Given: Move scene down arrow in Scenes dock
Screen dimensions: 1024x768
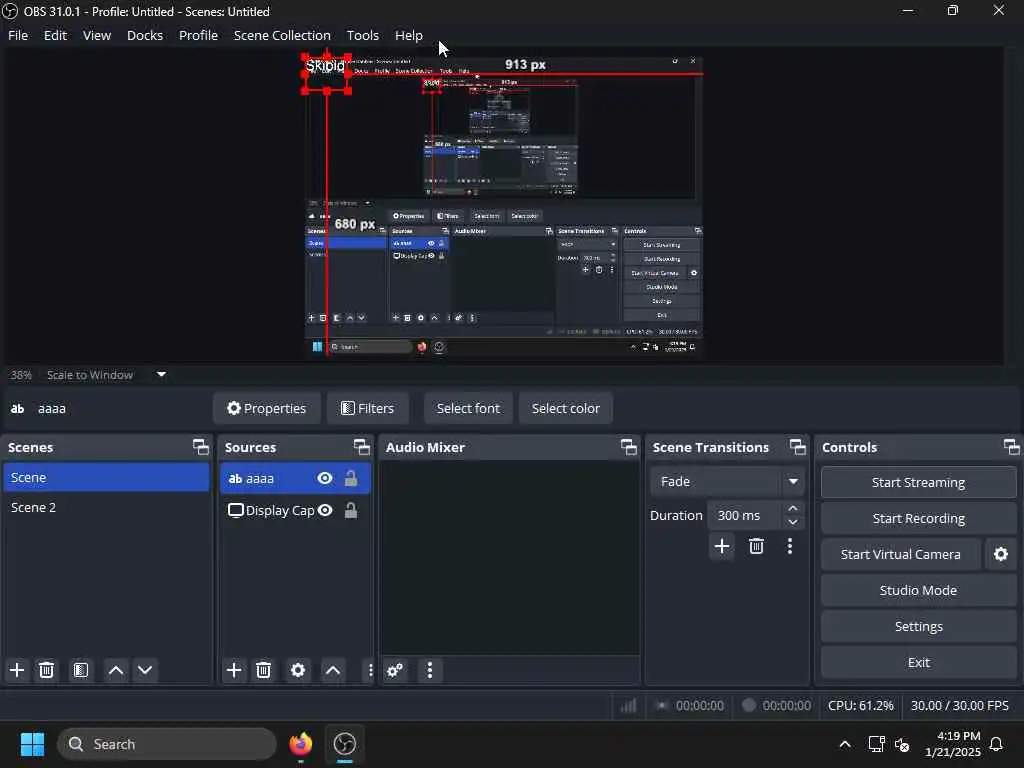Looking at the screenshot, I should 145,670.
